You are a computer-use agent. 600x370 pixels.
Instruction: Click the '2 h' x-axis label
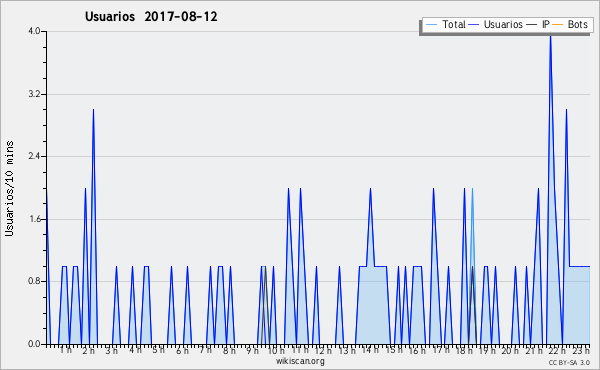click(x=88, y=350)
